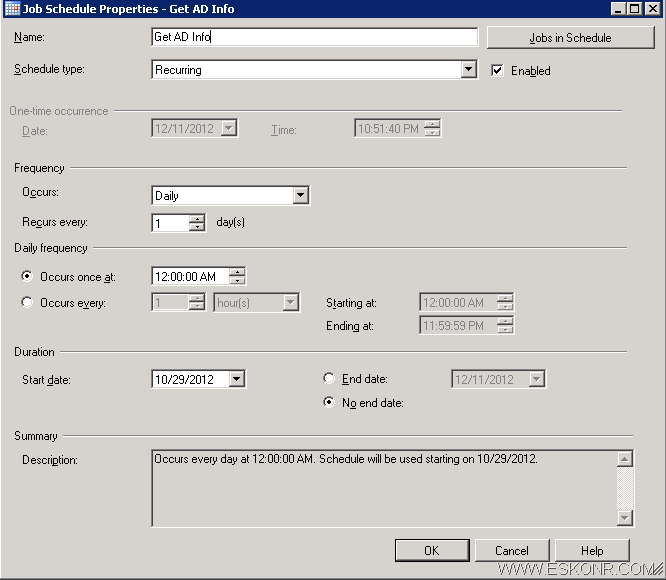This screenshot has width=666, height=580.
Task: Confirm with the OK button
Action: [432, 551]
